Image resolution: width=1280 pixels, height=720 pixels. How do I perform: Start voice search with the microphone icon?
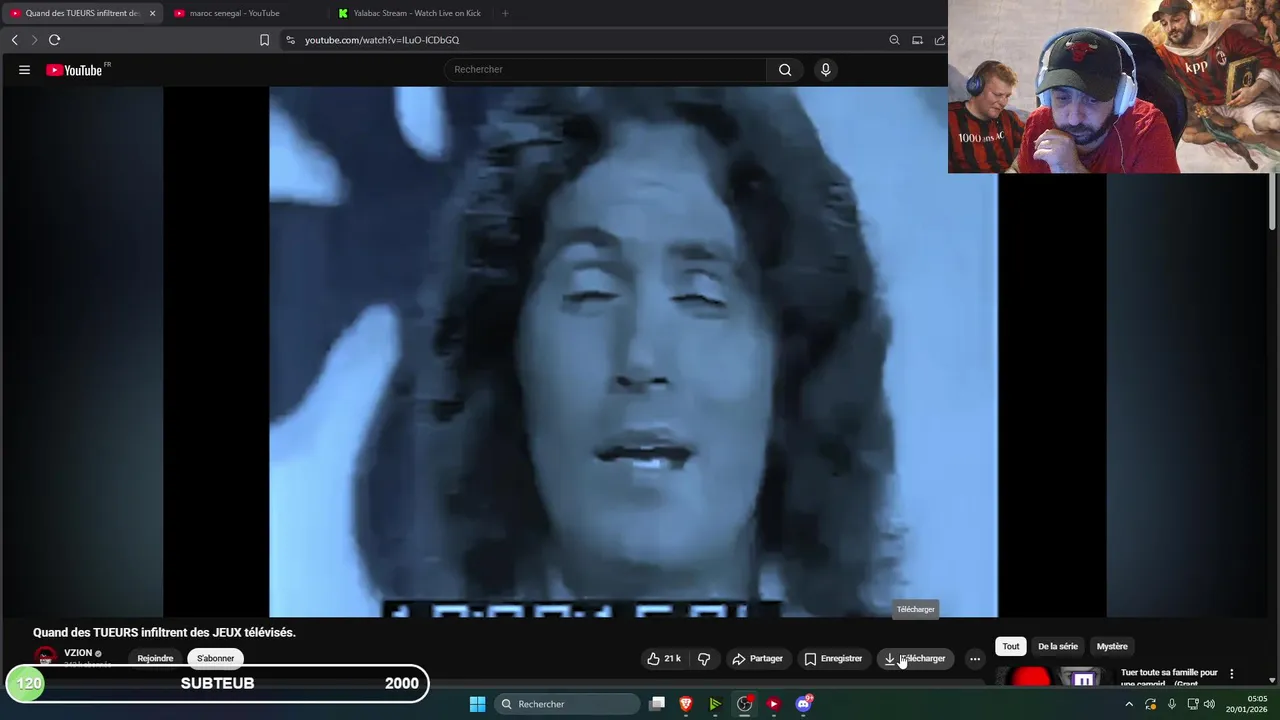tap(825, 70)
